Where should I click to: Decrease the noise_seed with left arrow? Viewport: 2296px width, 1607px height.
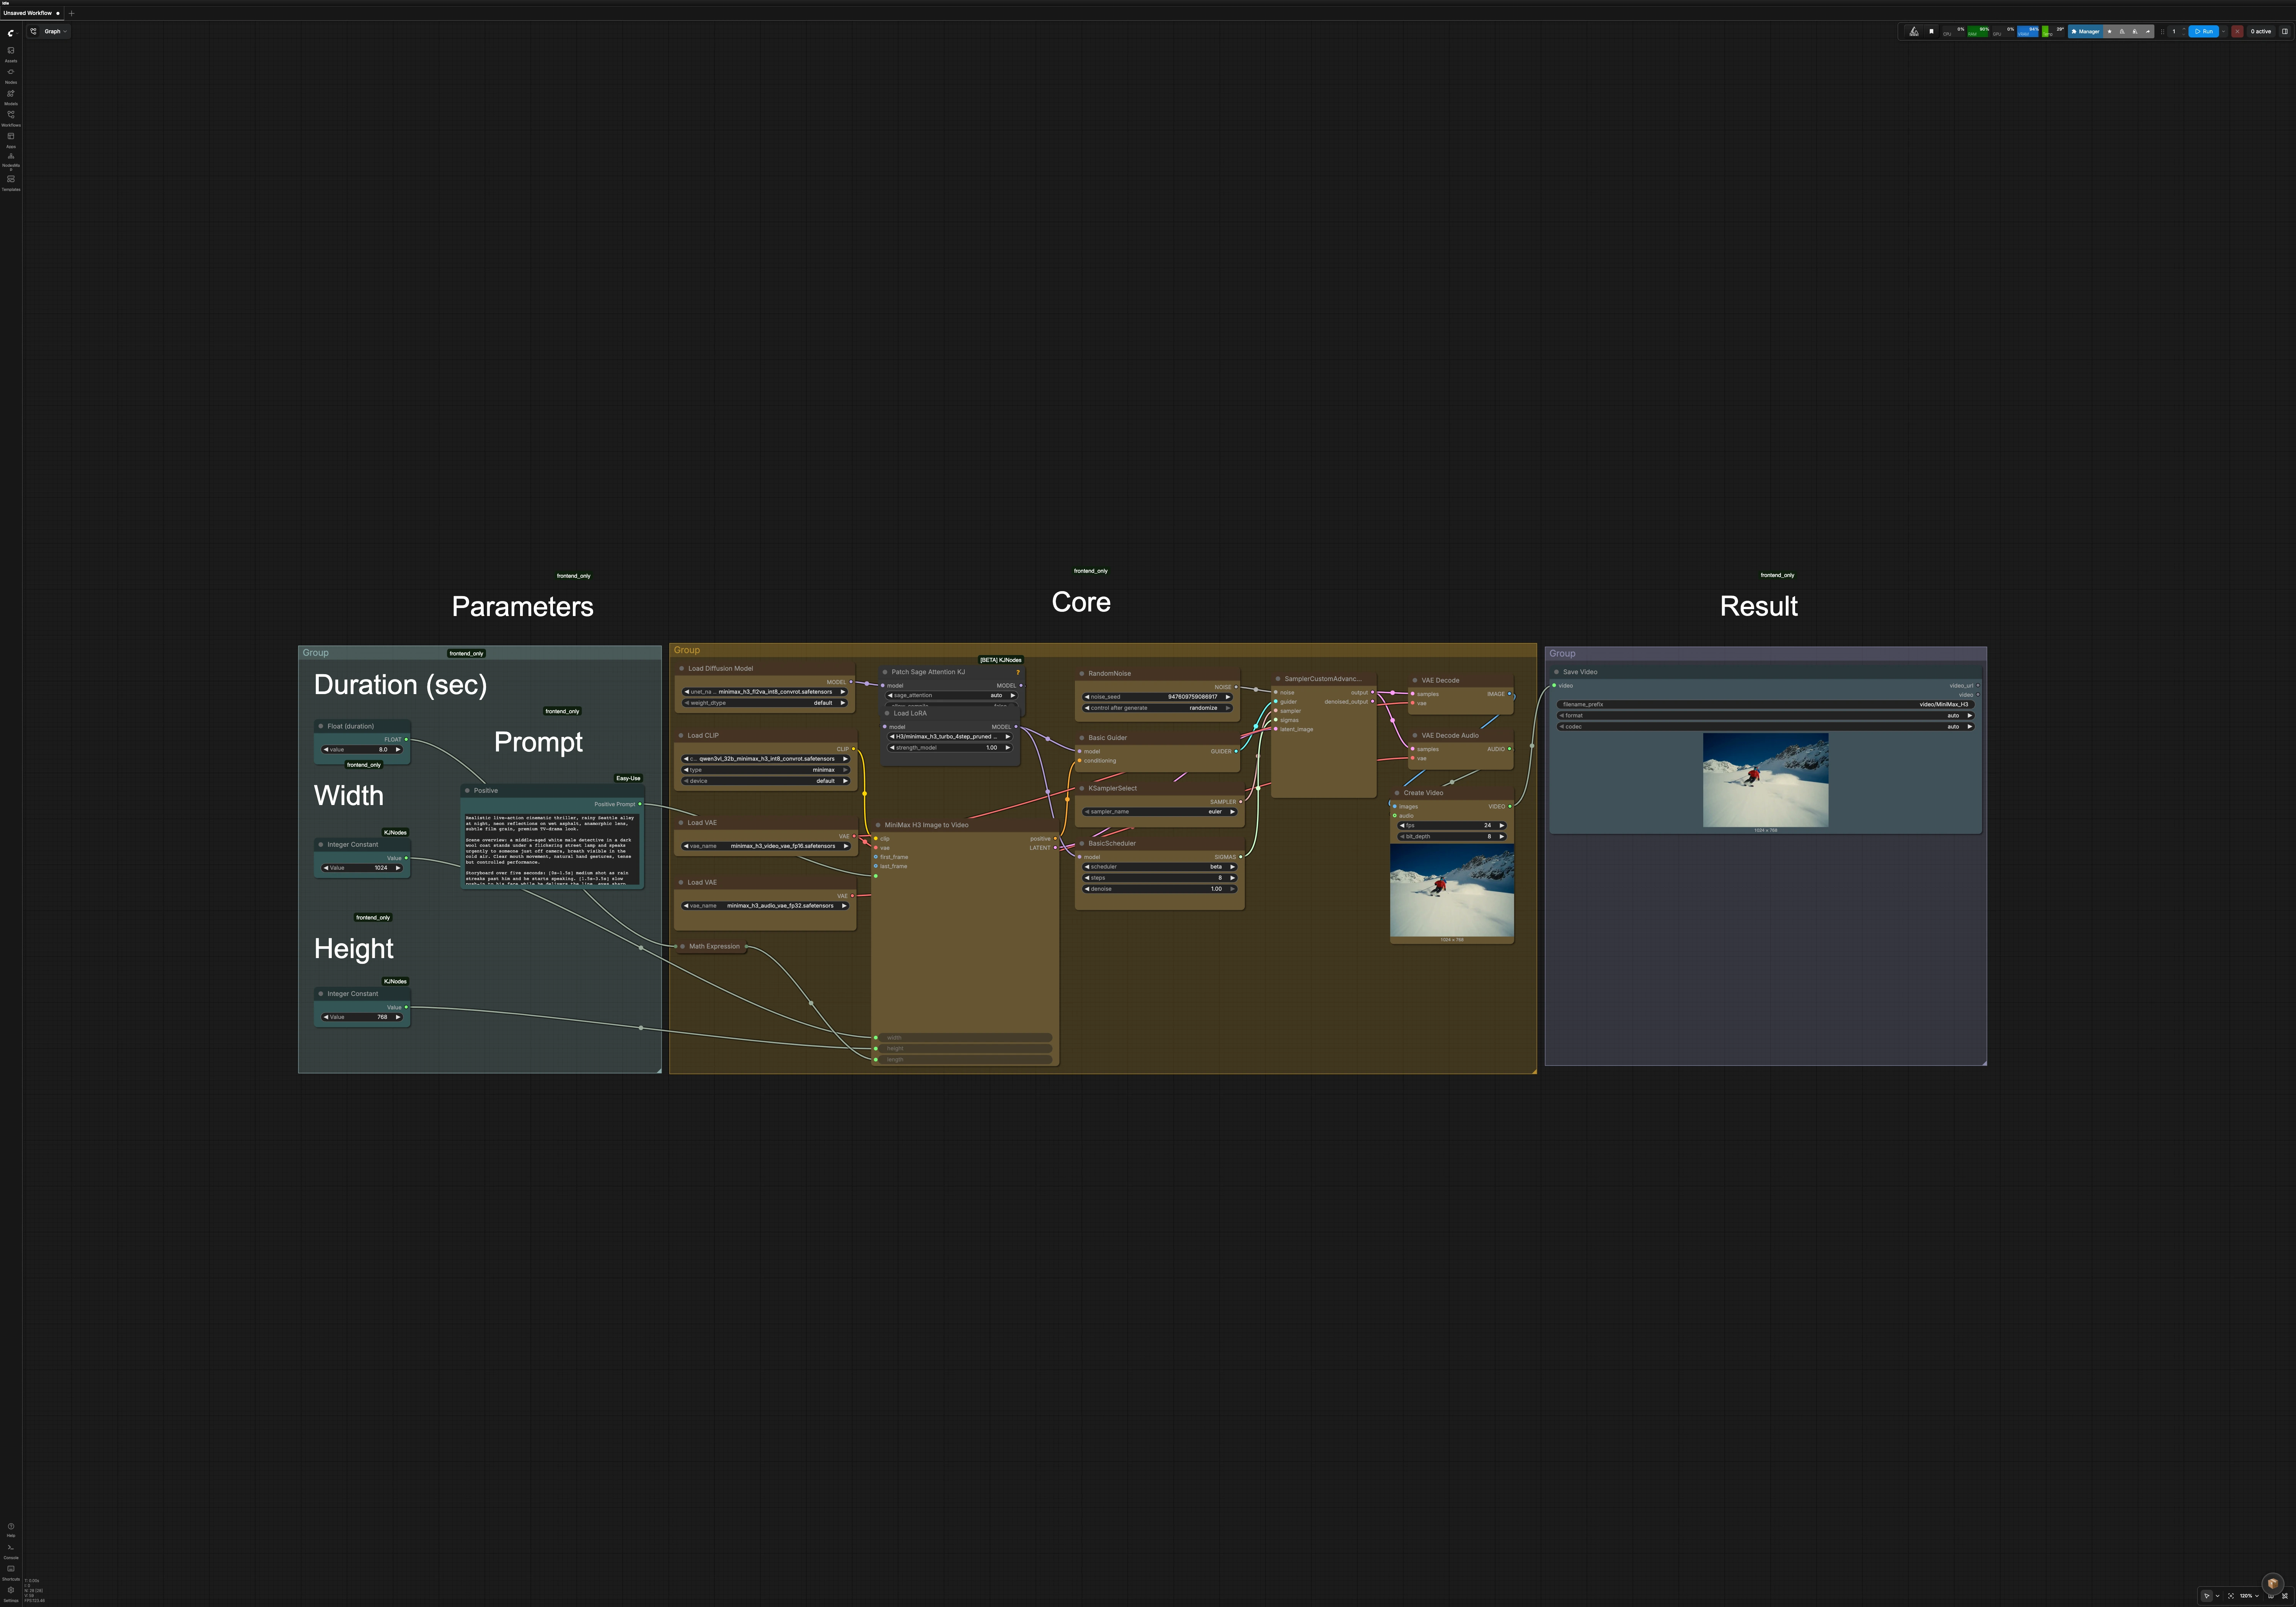[1087, 697]
